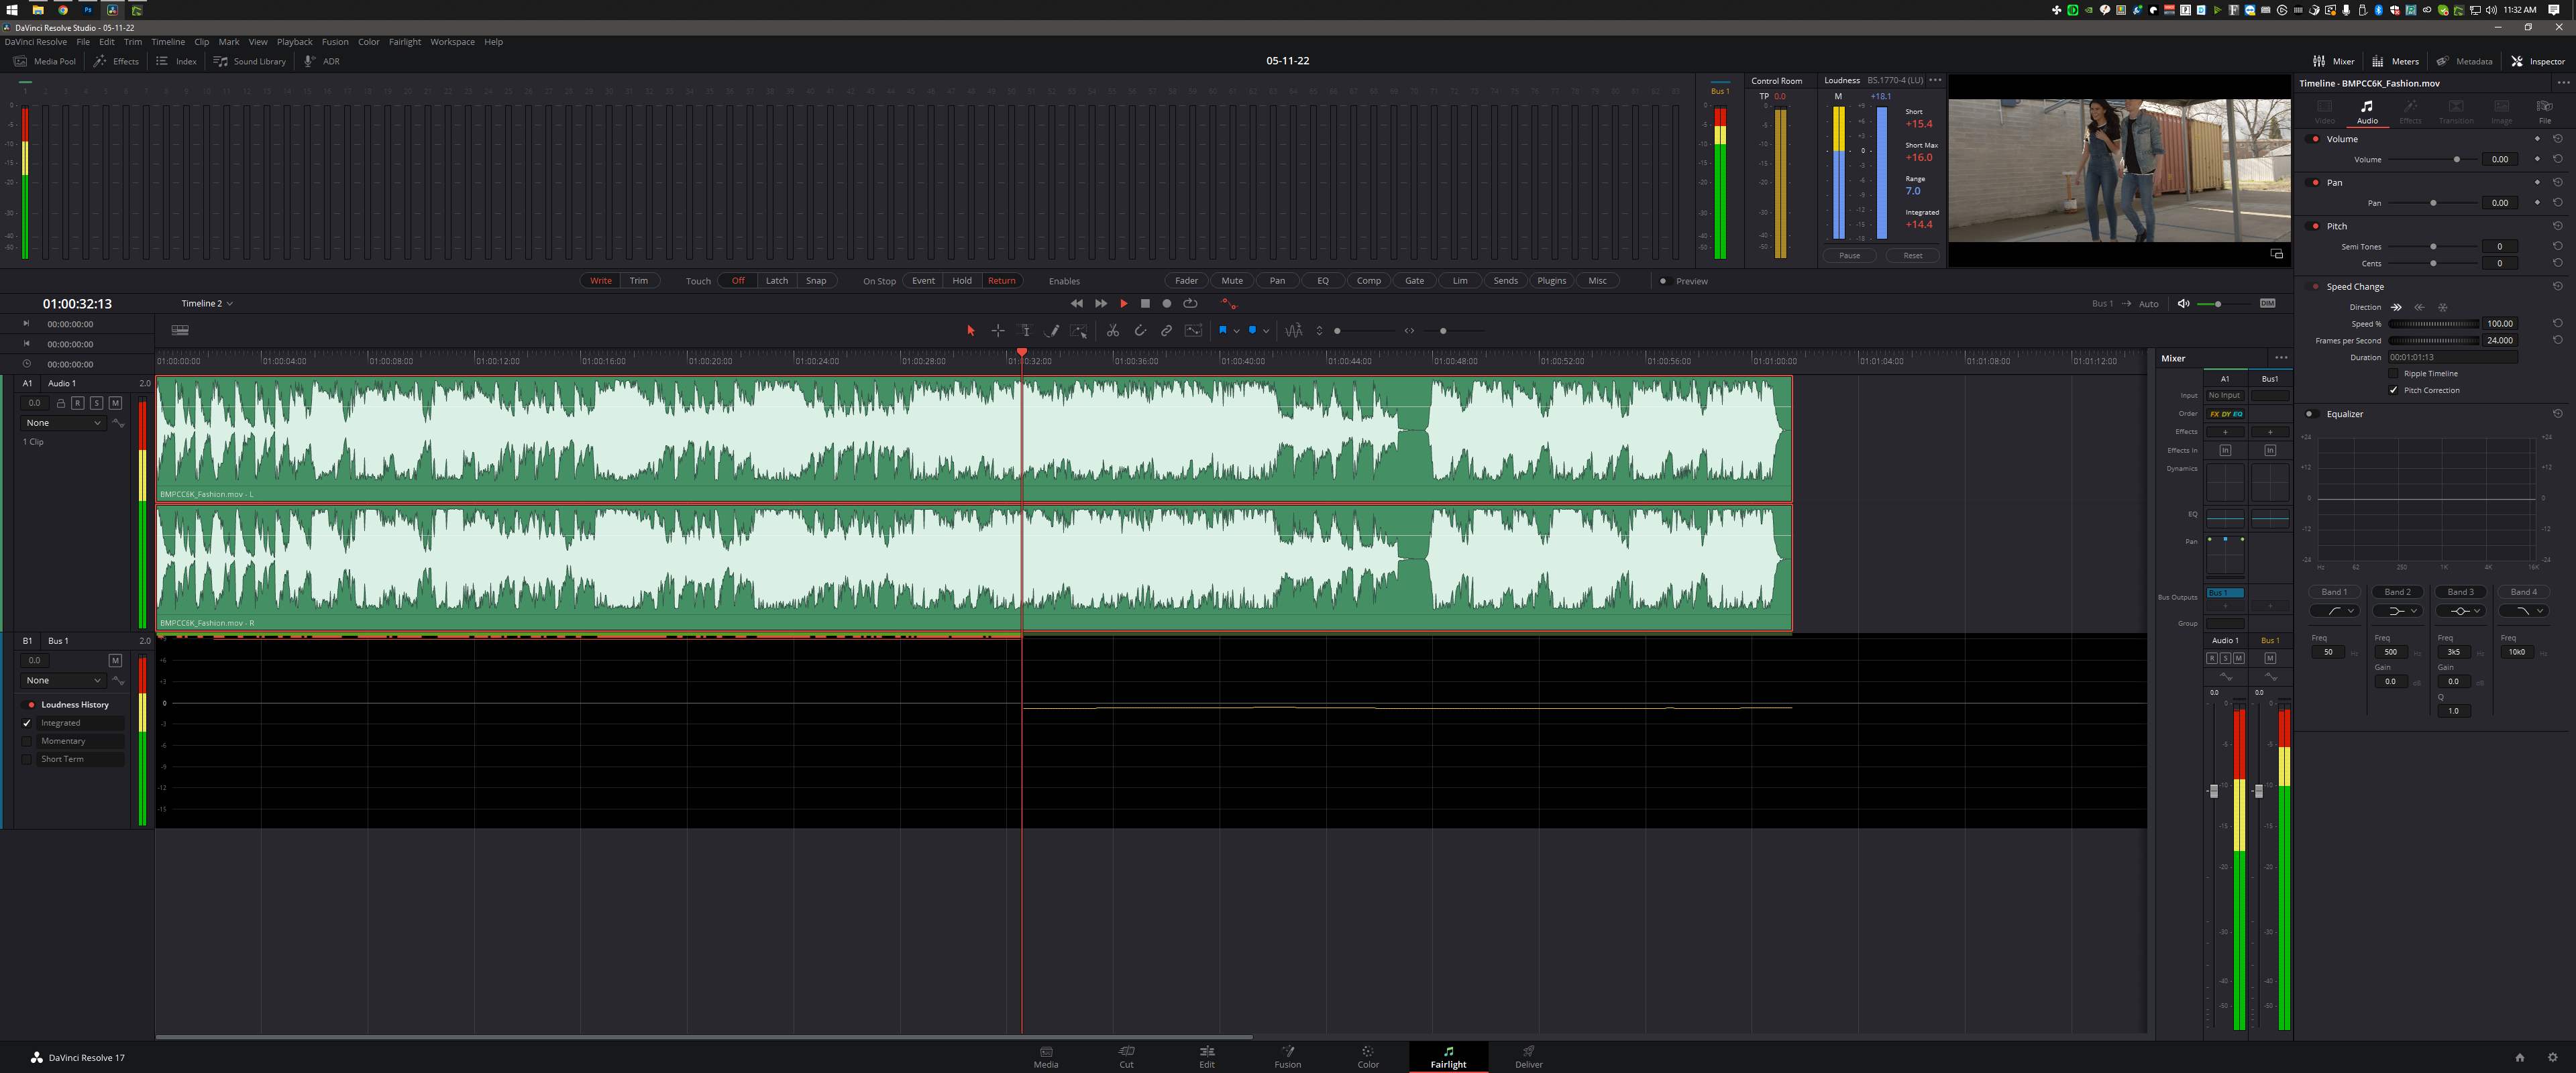The image size is (2576, 1073).
Task: Open the Mixer panel three-dot options
Action: coord(2281,358)
